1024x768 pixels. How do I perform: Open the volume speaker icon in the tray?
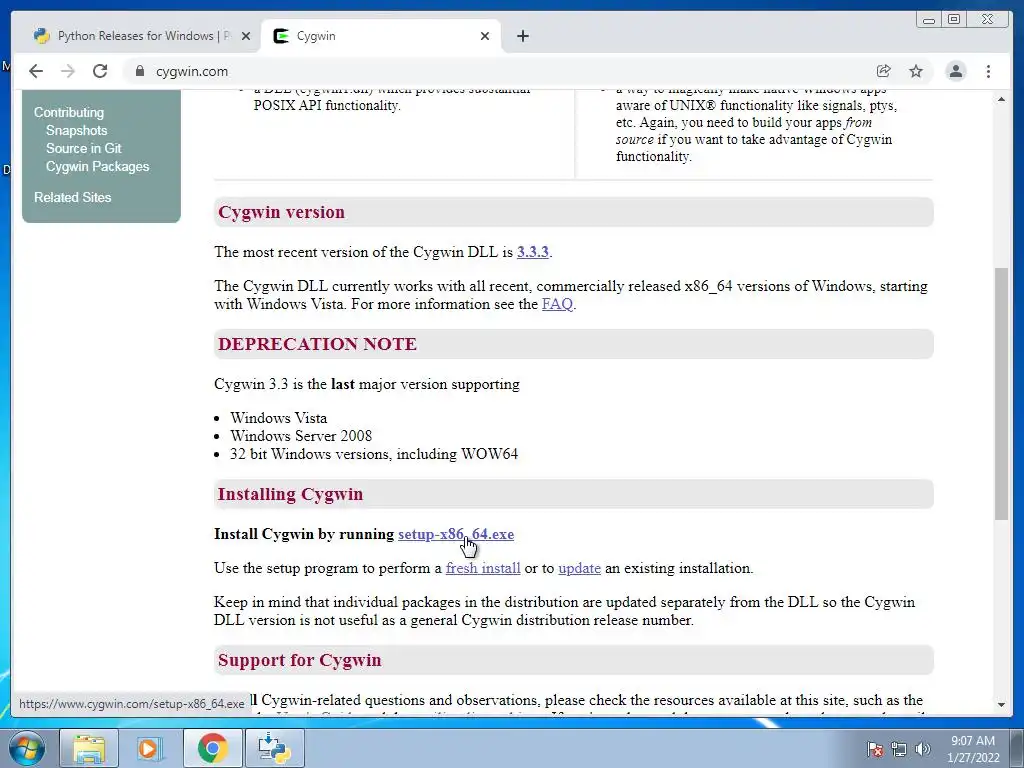(x=922, y=750)
